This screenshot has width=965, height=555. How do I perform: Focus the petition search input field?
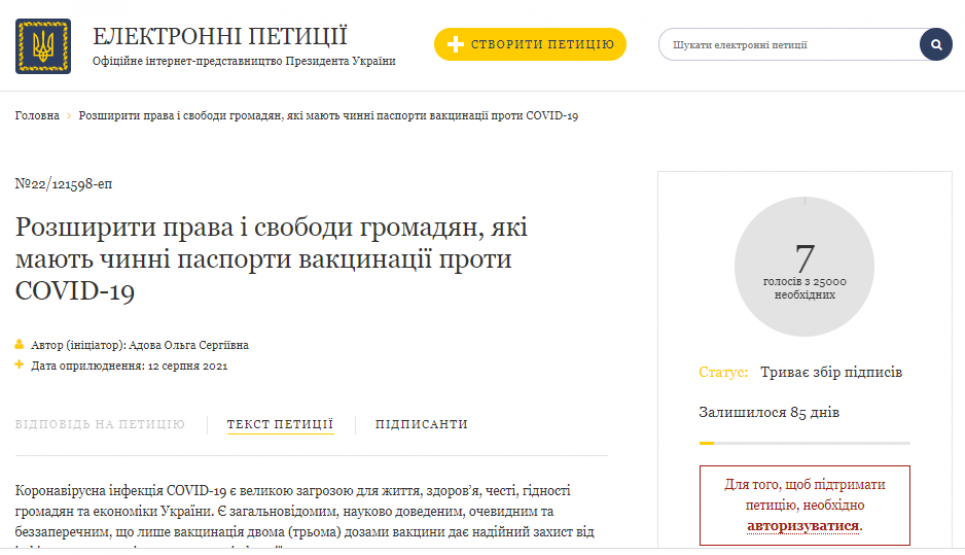point(790,45)
